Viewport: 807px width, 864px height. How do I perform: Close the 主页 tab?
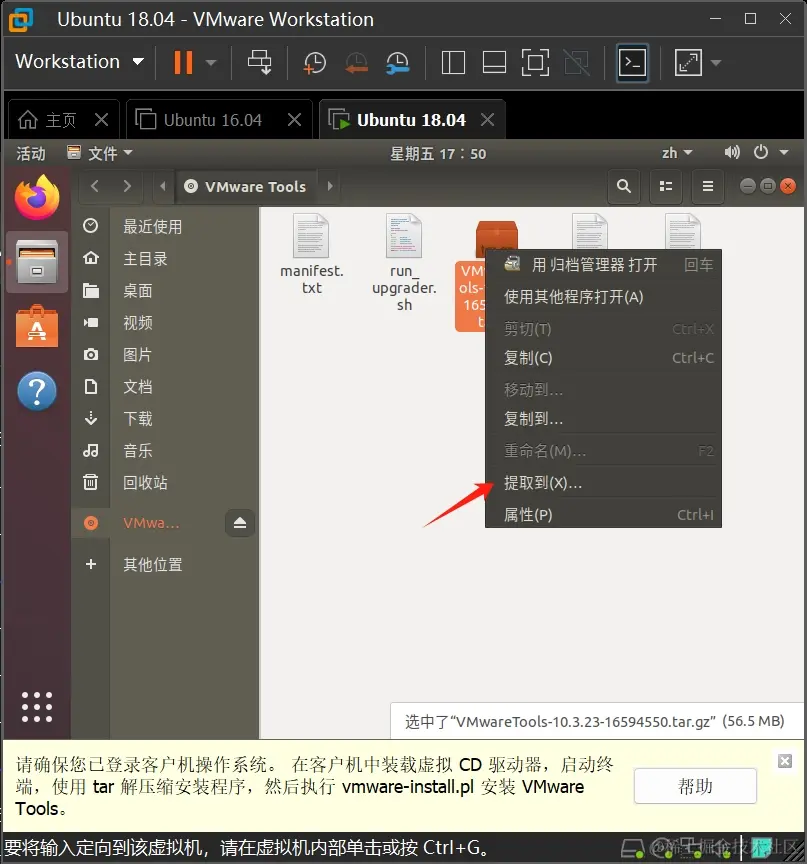pos(101,120)
